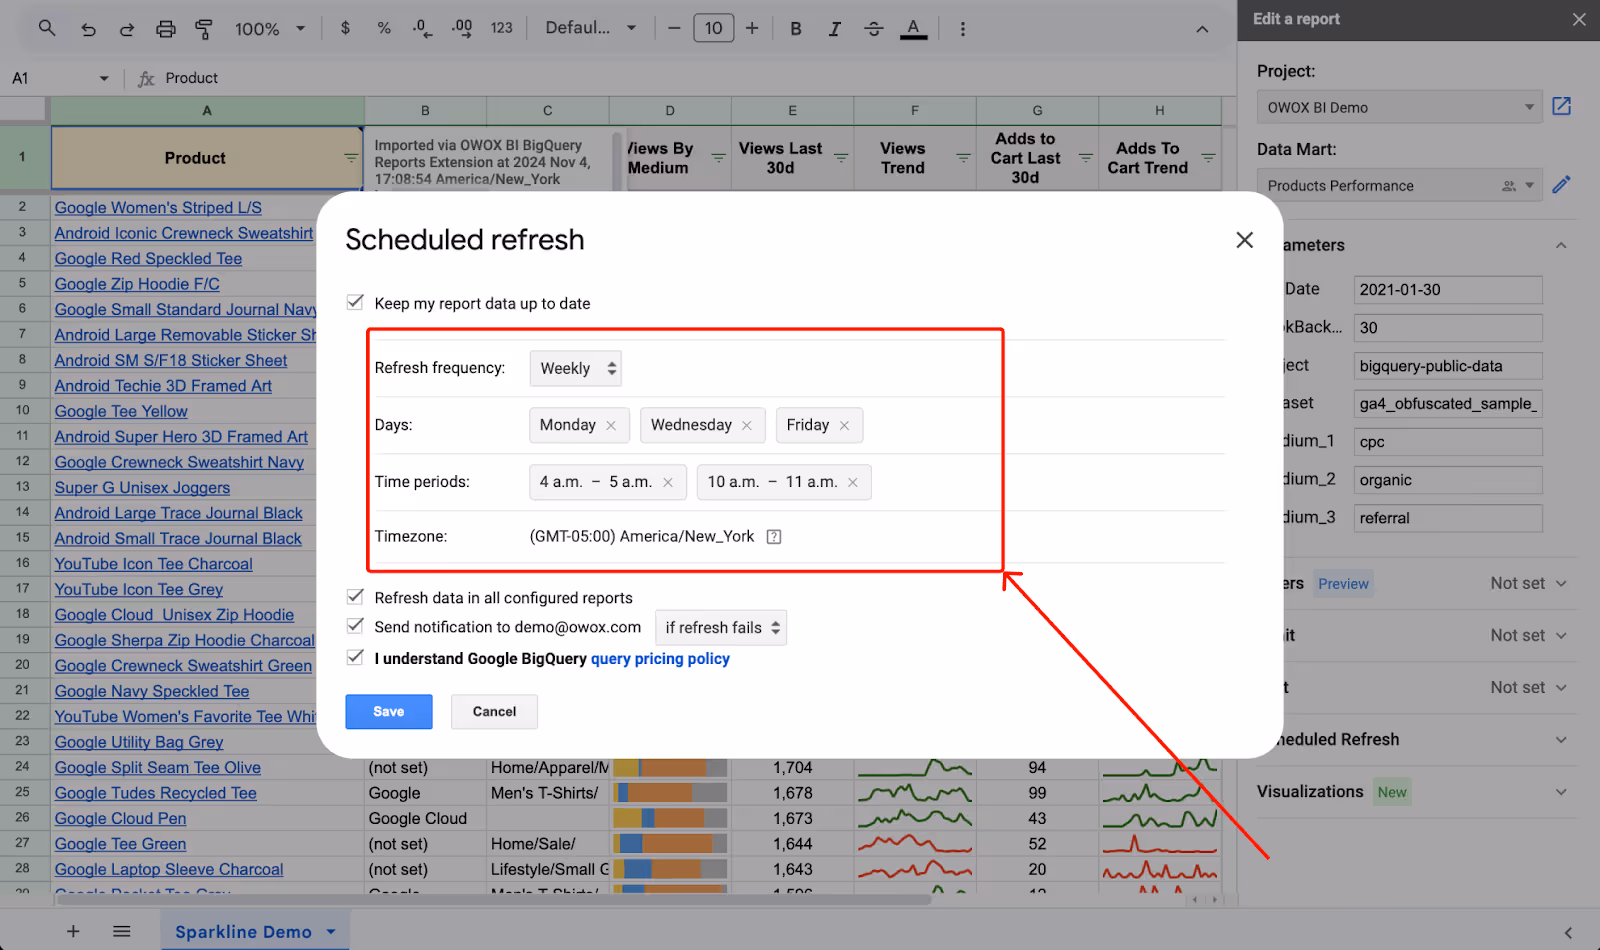Viewport: 1600px width, 950px height.
Task: Click the Save button
Action: [388, 711]
